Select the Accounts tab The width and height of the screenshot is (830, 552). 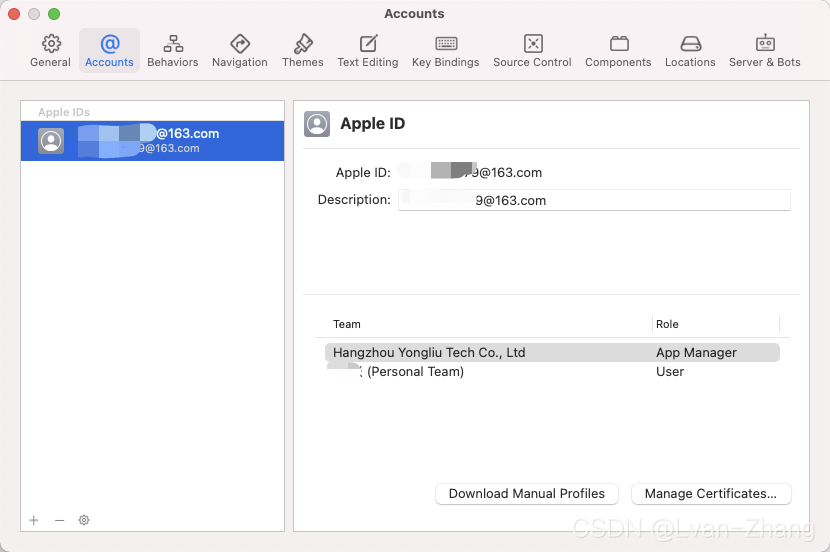110,51
